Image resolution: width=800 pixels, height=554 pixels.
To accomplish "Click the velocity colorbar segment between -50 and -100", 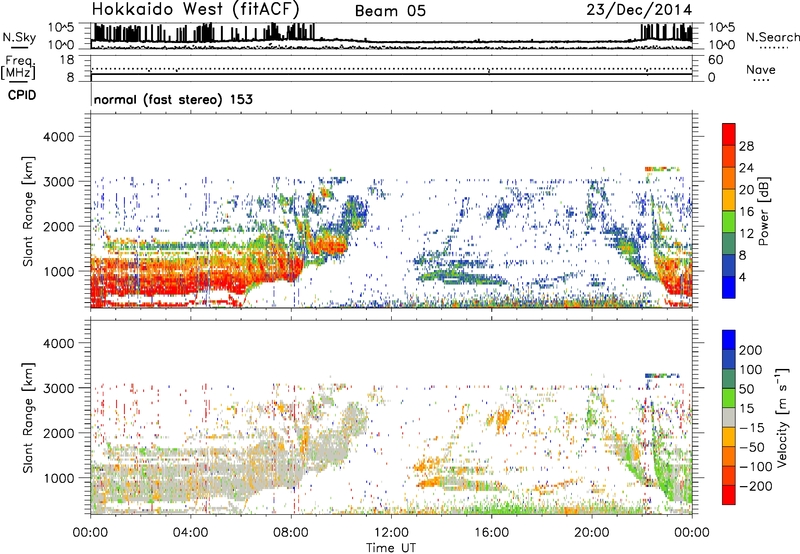I will click(729, 456).
